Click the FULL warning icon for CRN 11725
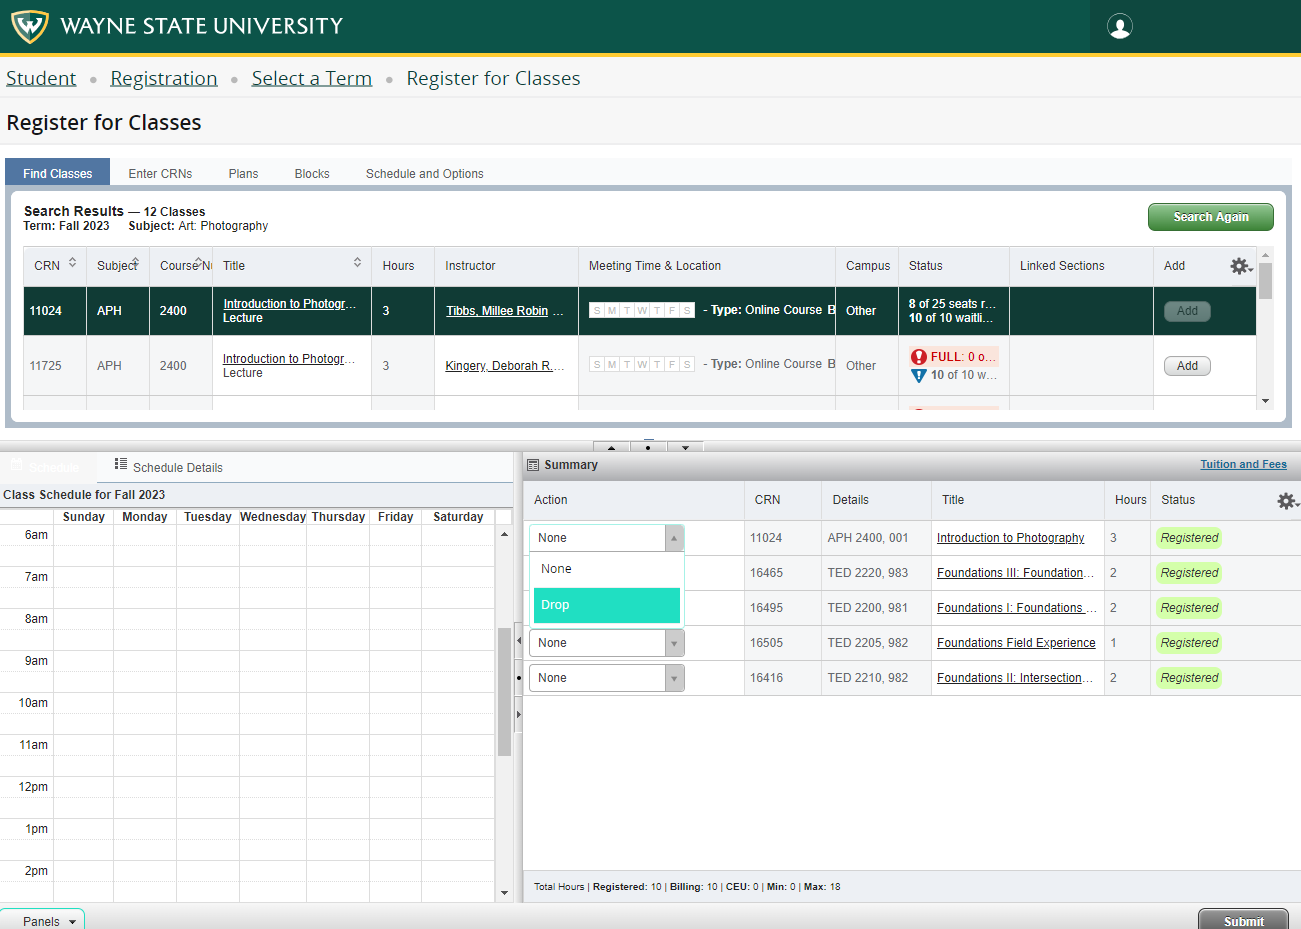This screenshot has height=929, width=1301. click(x=919, y=357)
